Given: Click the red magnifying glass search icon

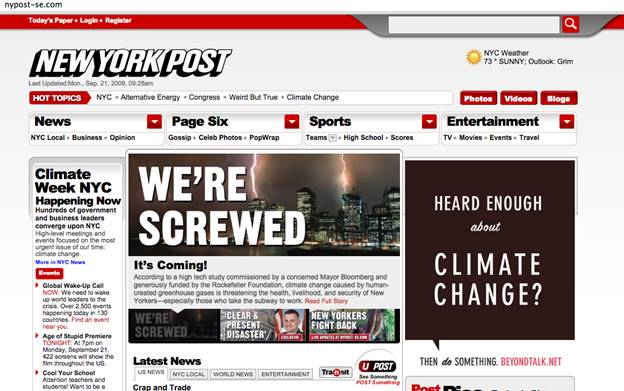Looking at the screenshot, I should tap(570, 24).
